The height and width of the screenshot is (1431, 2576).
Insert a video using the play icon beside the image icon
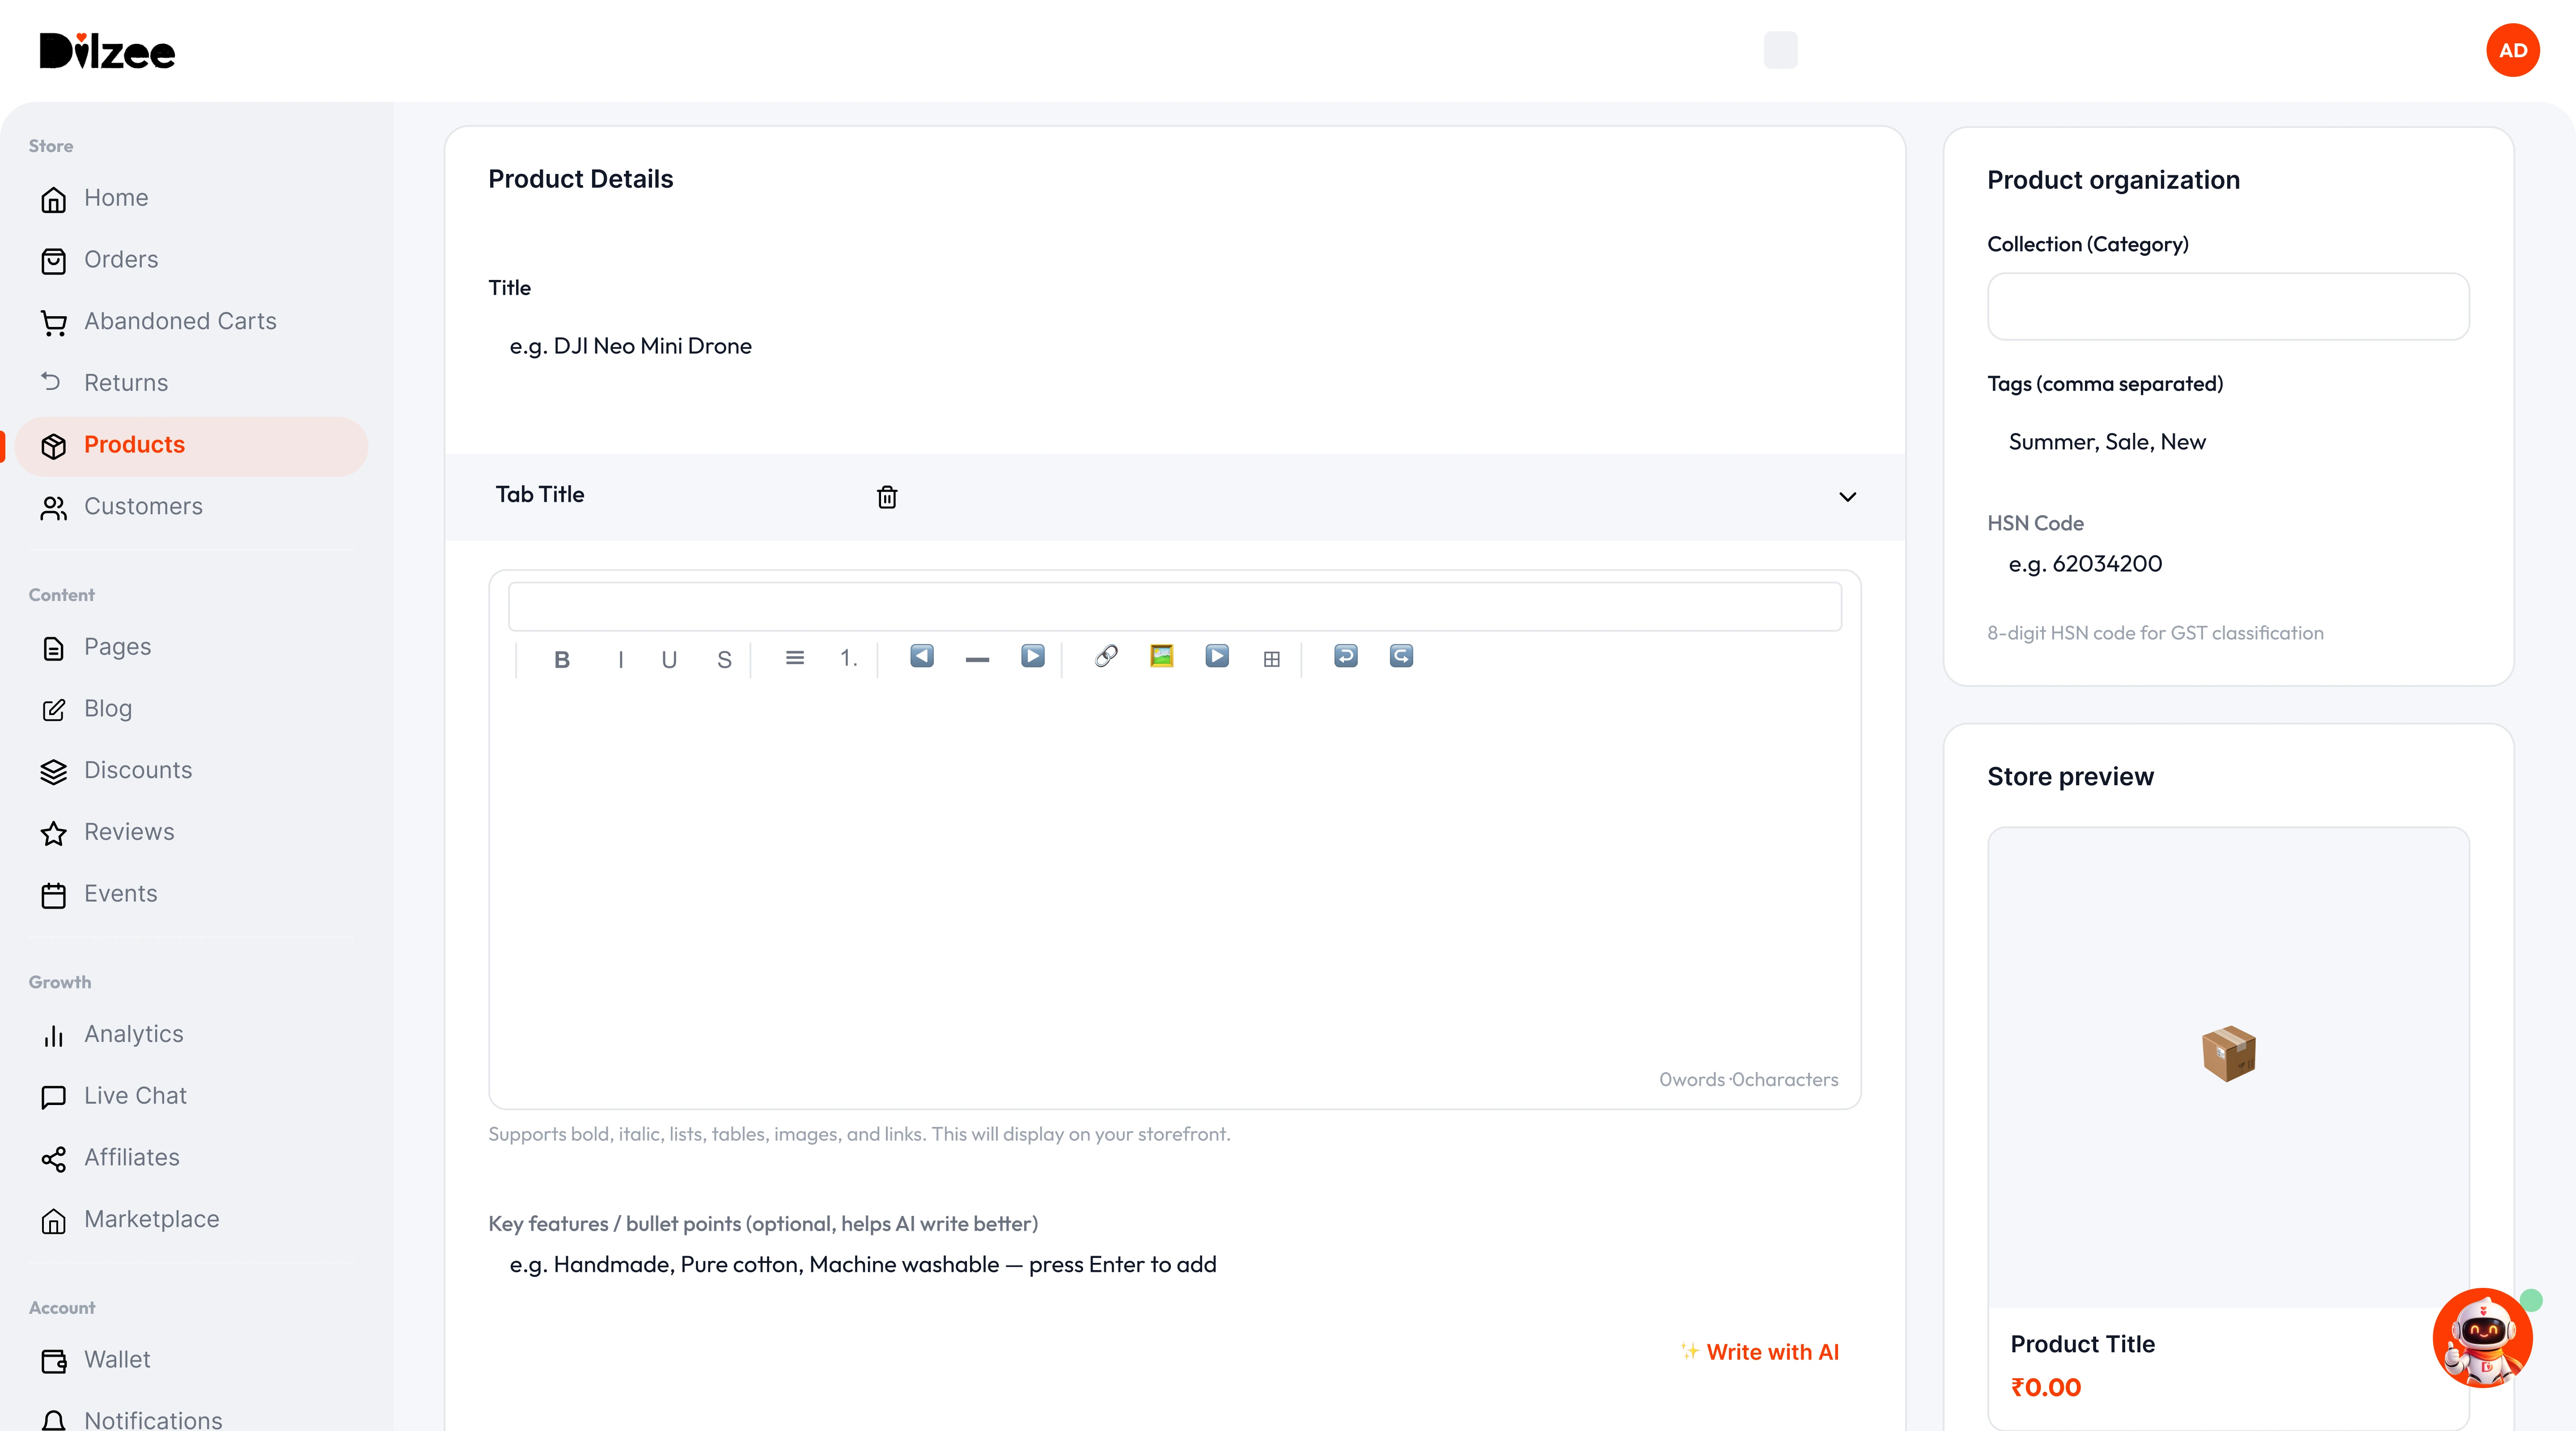pyautogui.click(x=1217, y=656)
